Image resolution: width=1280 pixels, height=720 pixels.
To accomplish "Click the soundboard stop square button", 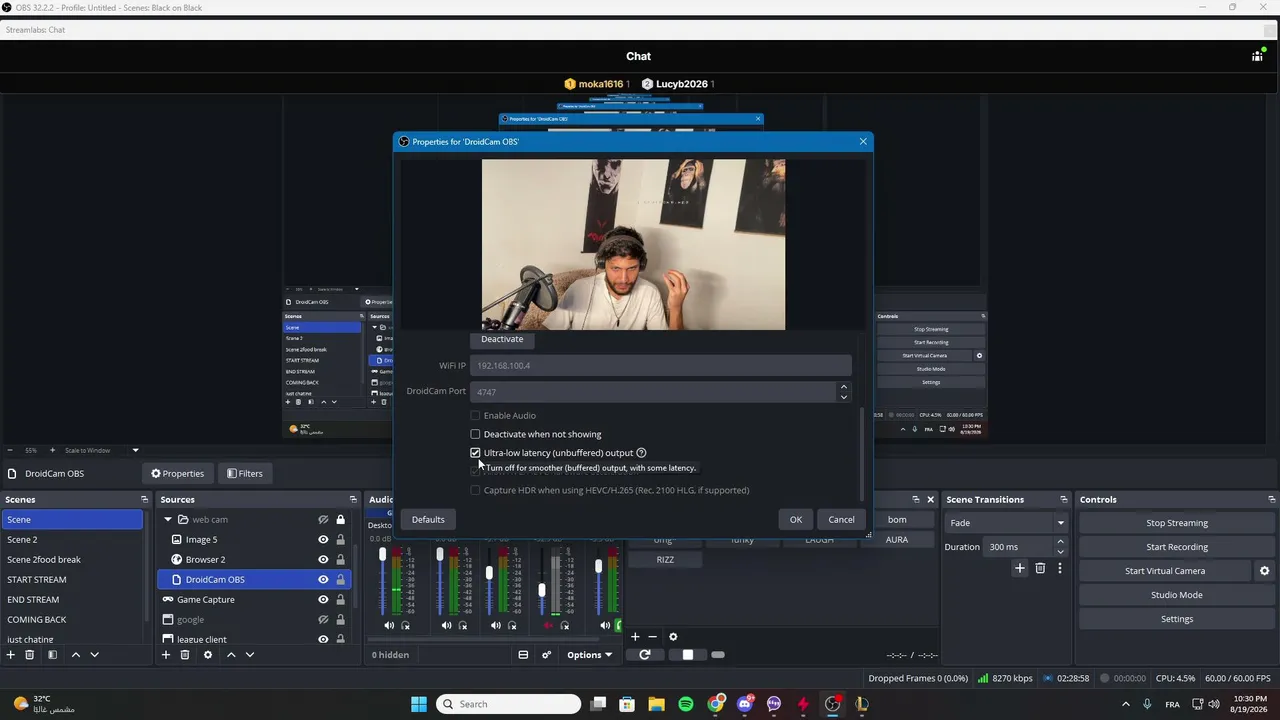I will pyautogui.click(x=688, y=655).
